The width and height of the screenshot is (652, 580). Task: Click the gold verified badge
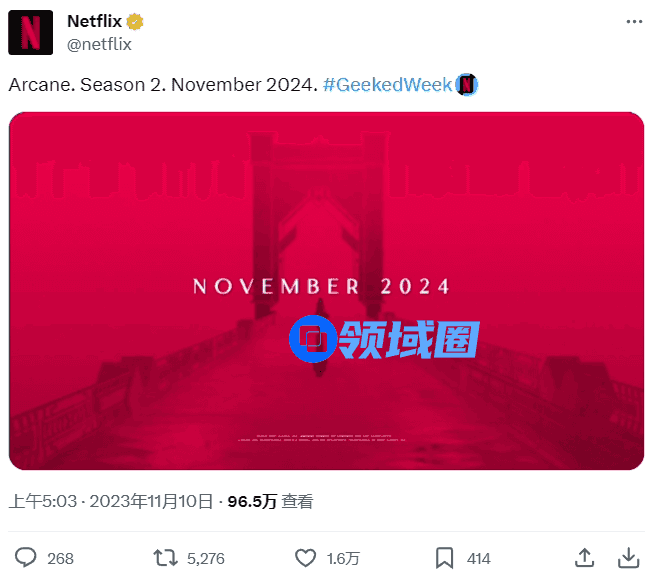tap(135, 22)
